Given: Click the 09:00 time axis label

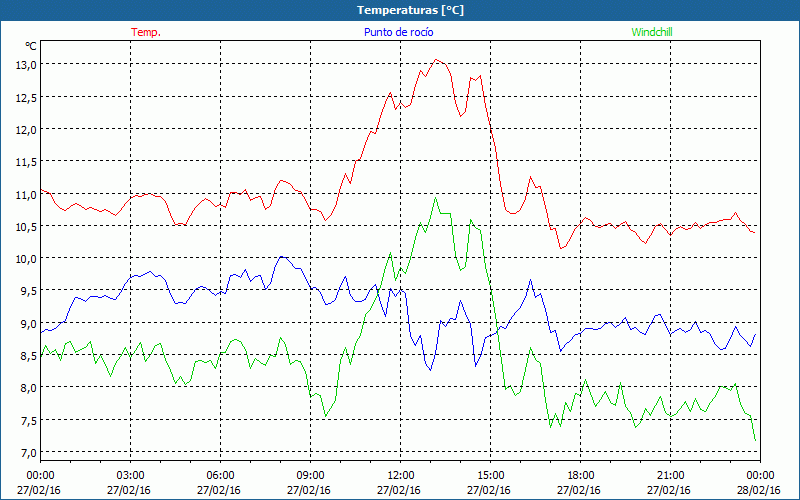Looking at the screenshot, I should tap(310, 476).
